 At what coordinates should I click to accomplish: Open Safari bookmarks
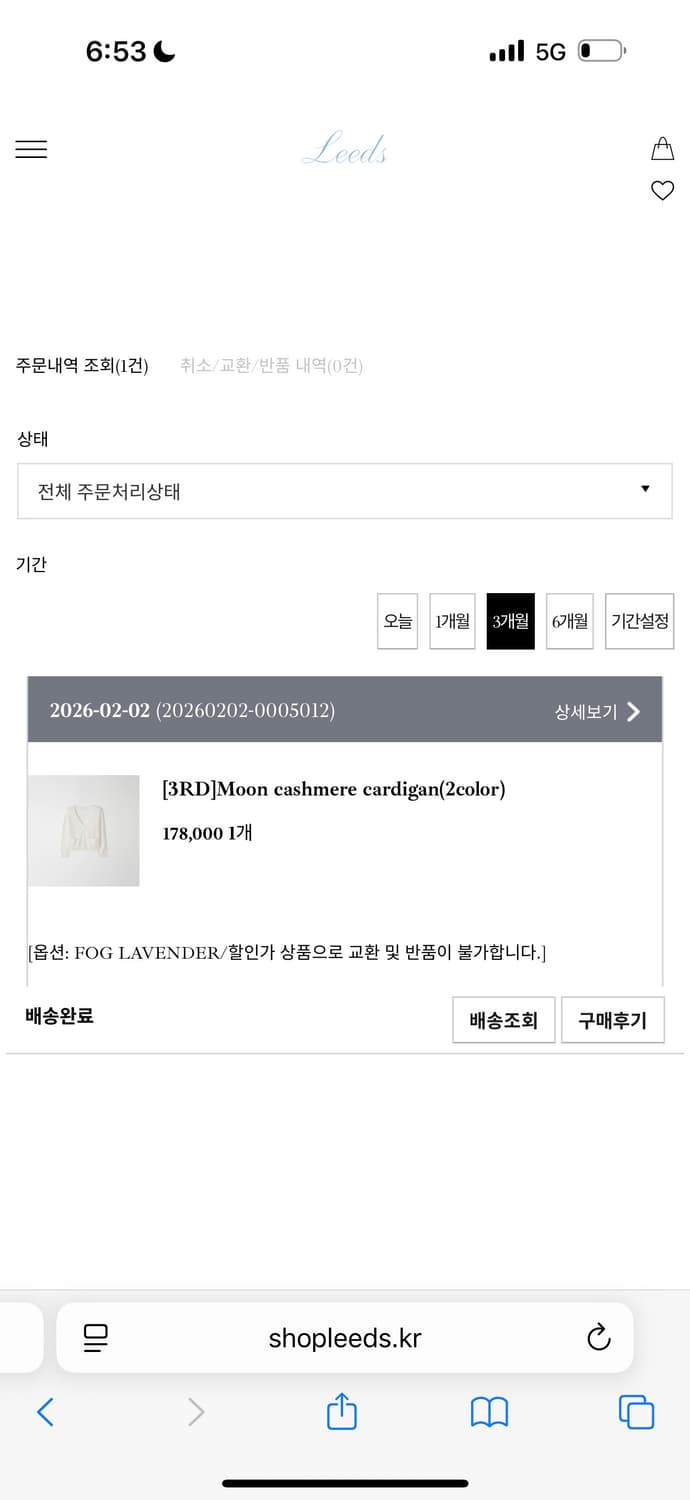coord(489,1412)
